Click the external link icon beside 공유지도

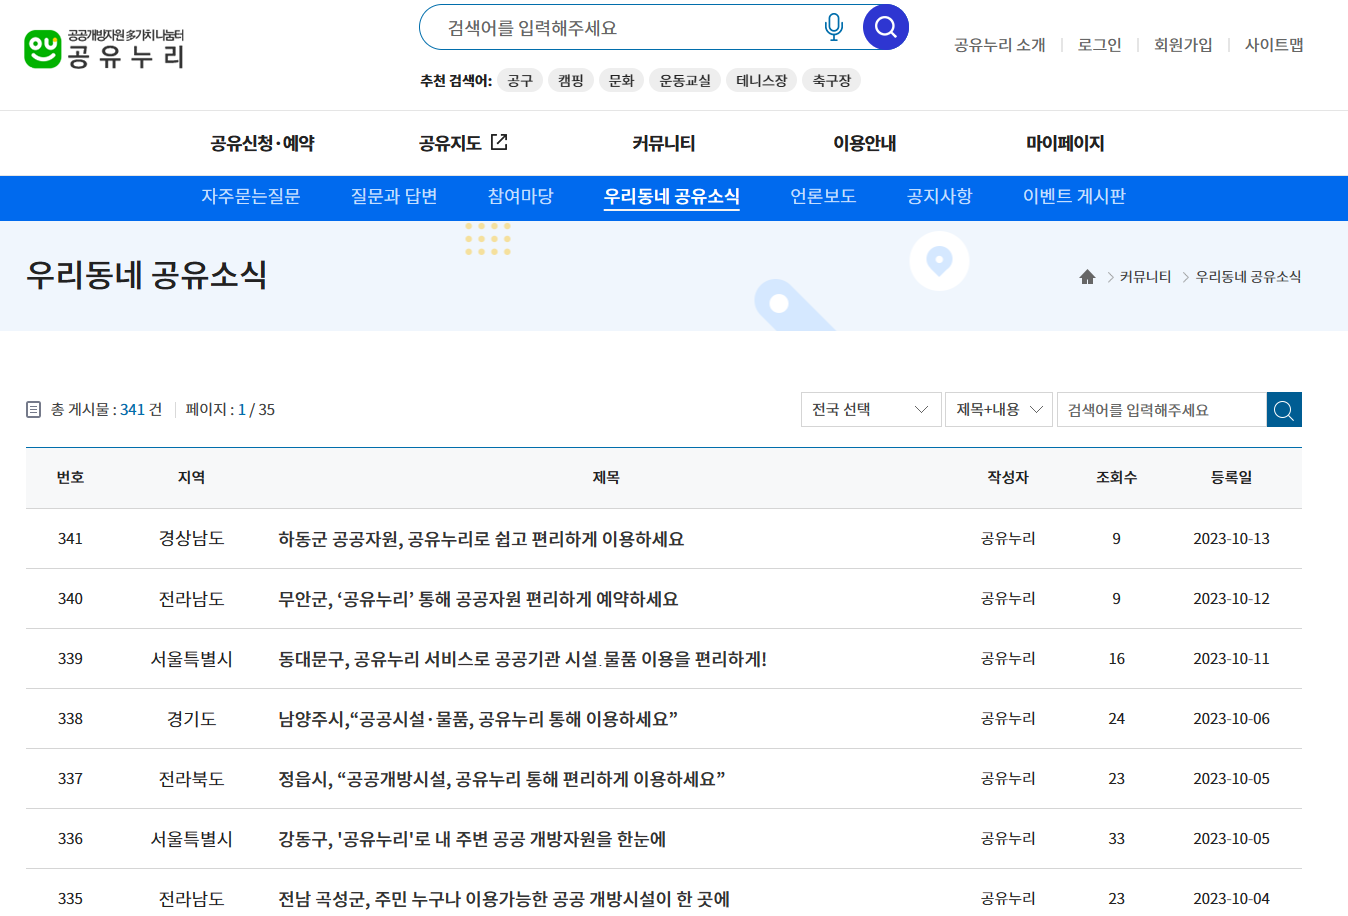coord(499,142)
